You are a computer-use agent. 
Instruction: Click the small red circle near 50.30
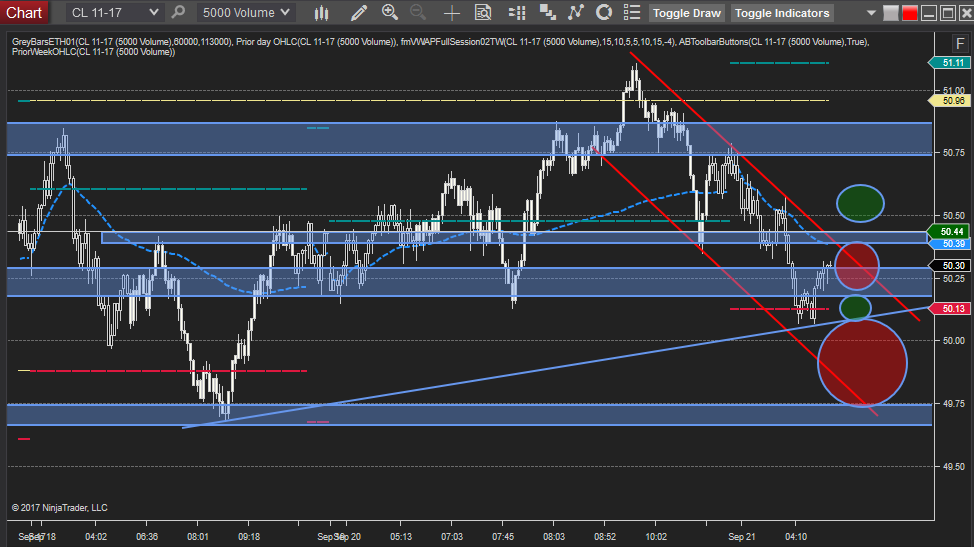[857, 266]
